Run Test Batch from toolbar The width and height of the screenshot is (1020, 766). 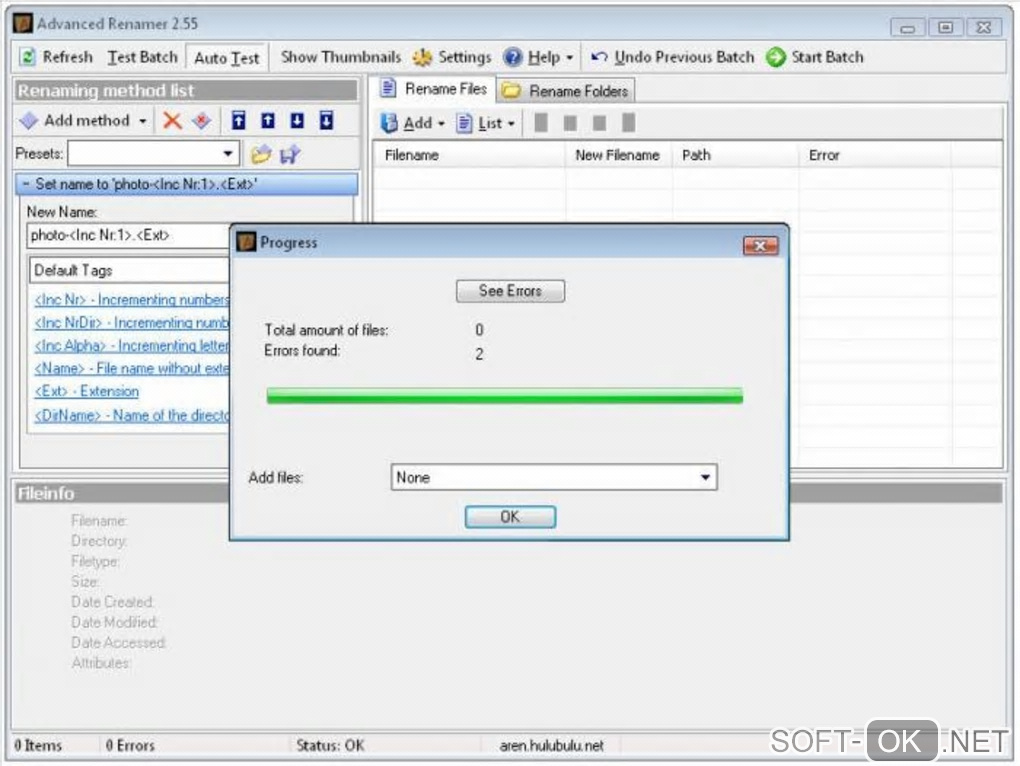coord(142,57)
